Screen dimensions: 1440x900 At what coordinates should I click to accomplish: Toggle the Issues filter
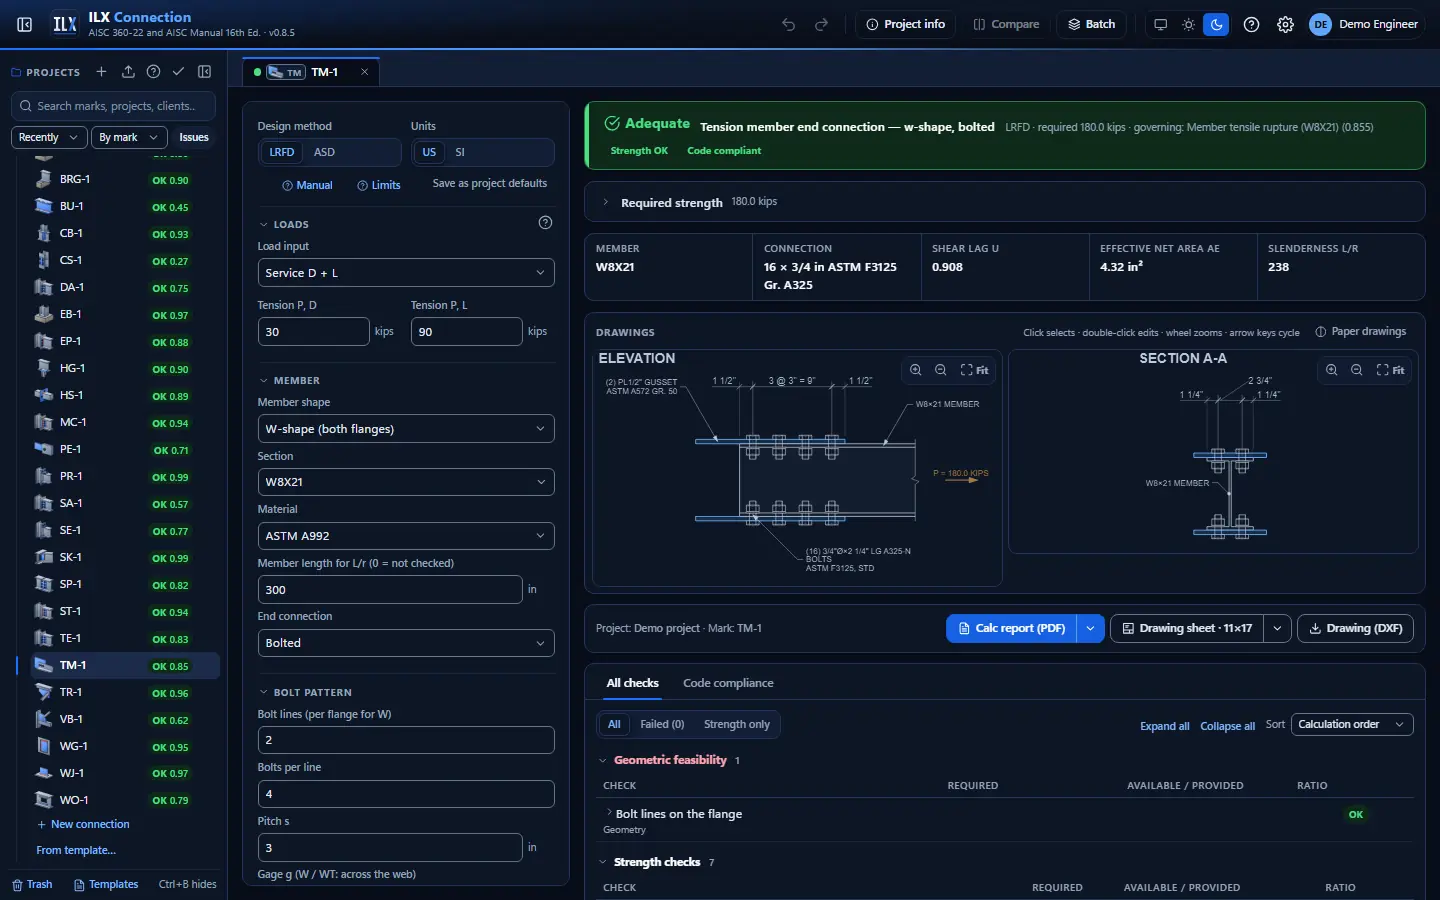click(194, 137)
